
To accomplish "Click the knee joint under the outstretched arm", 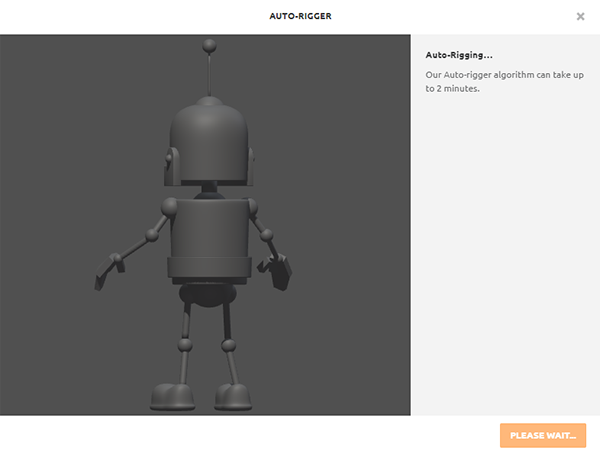I will tap(184, 345).
